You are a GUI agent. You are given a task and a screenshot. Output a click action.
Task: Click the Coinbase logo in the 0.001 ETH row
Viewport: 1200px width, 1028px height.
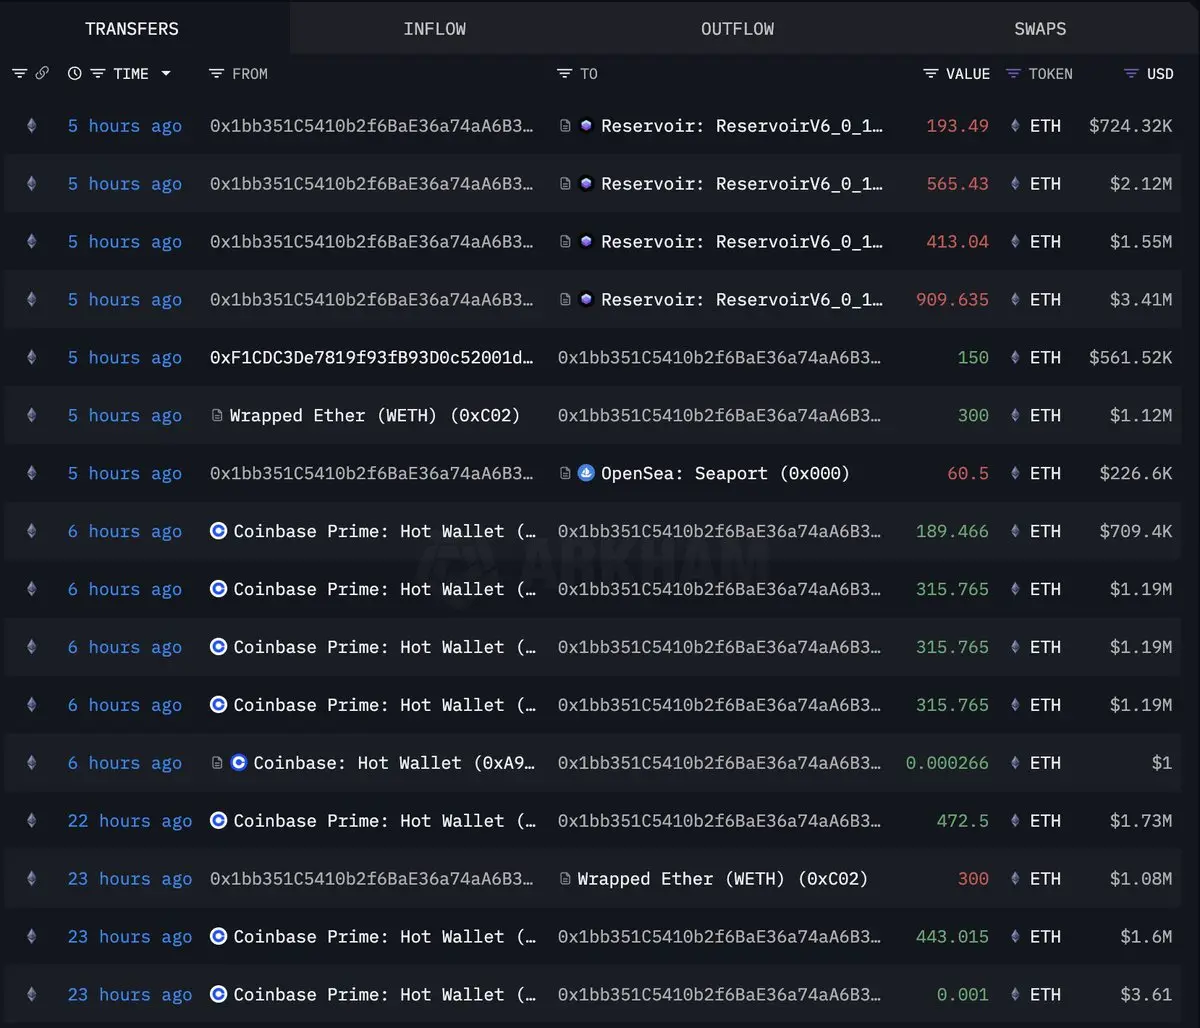tap(218, 995)
